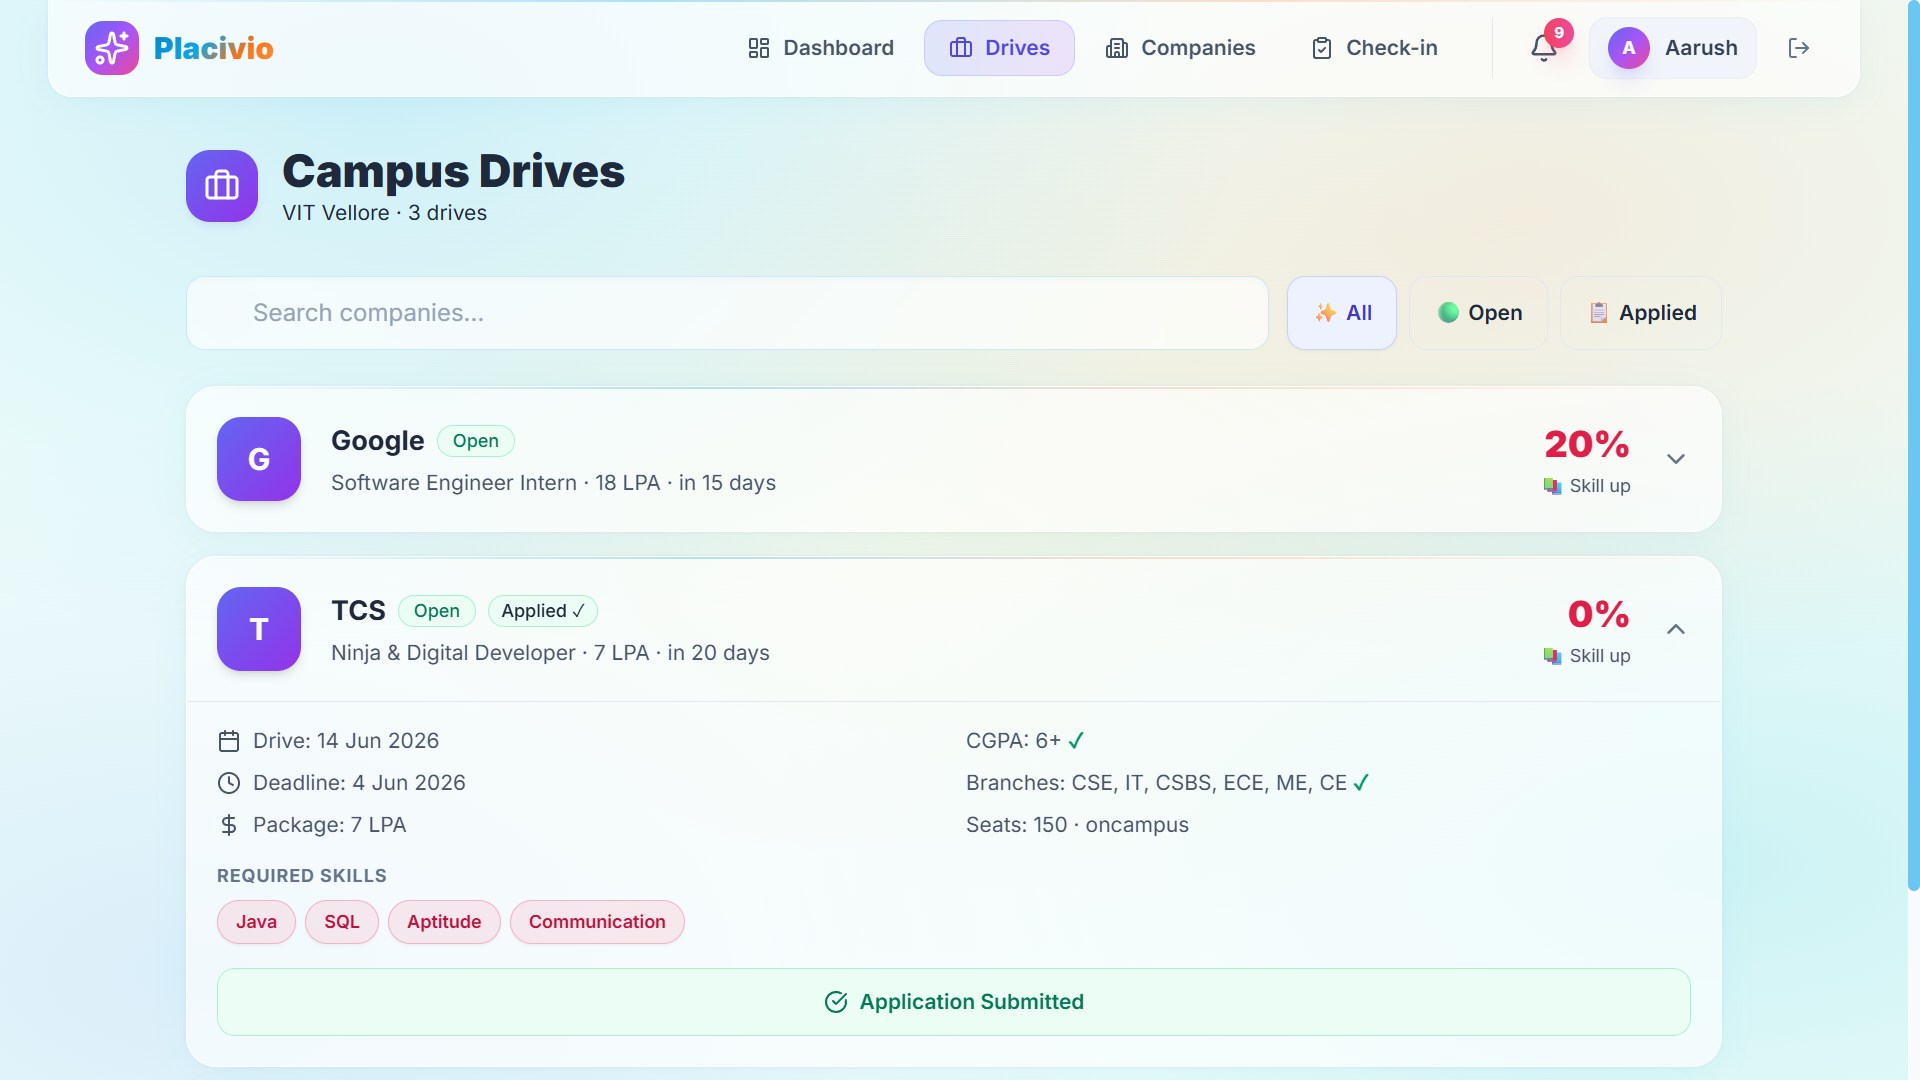The image size is (1920, 1080).
Task: Click the Google company name
Action: [378, 441]
